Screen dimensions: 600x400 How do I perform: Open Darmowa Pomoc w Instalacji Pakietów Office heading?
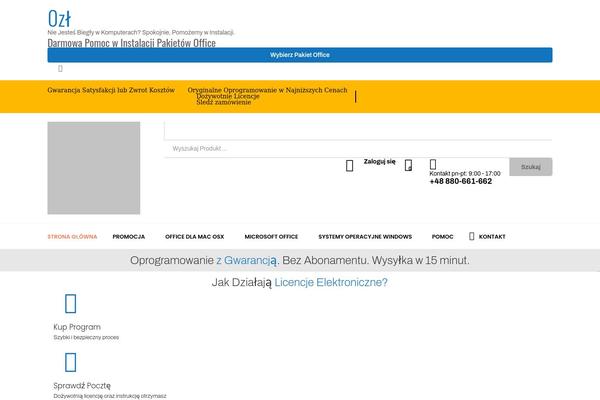click(132, 43)
